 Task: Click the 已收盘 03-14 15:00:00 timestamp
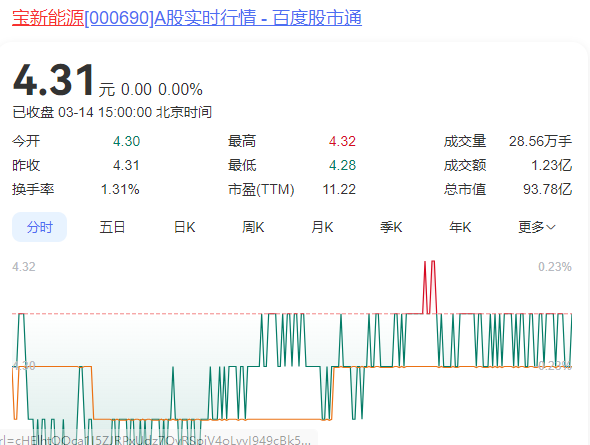112,112
